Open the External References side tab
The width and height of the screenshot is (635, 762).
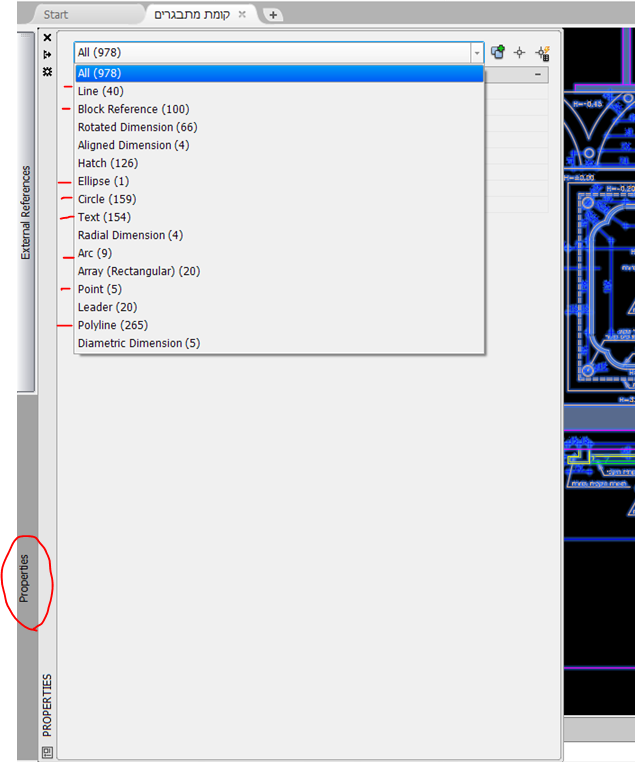tap(26, 212)
